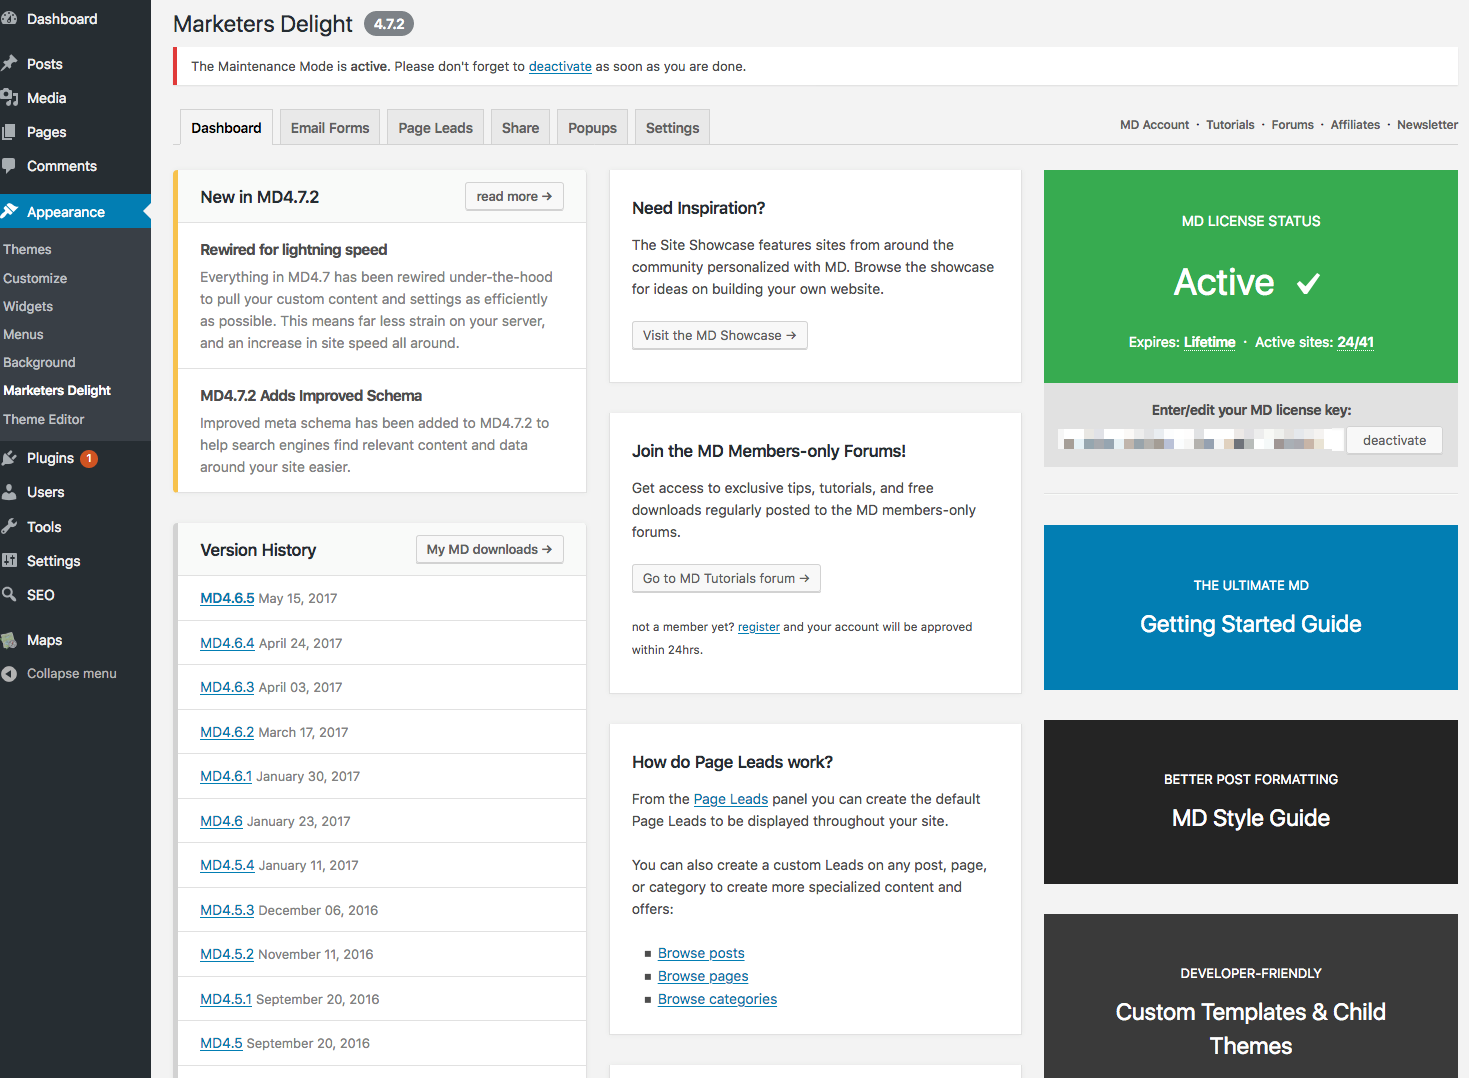Open the Newsletter link

[x=1427, y=125]
